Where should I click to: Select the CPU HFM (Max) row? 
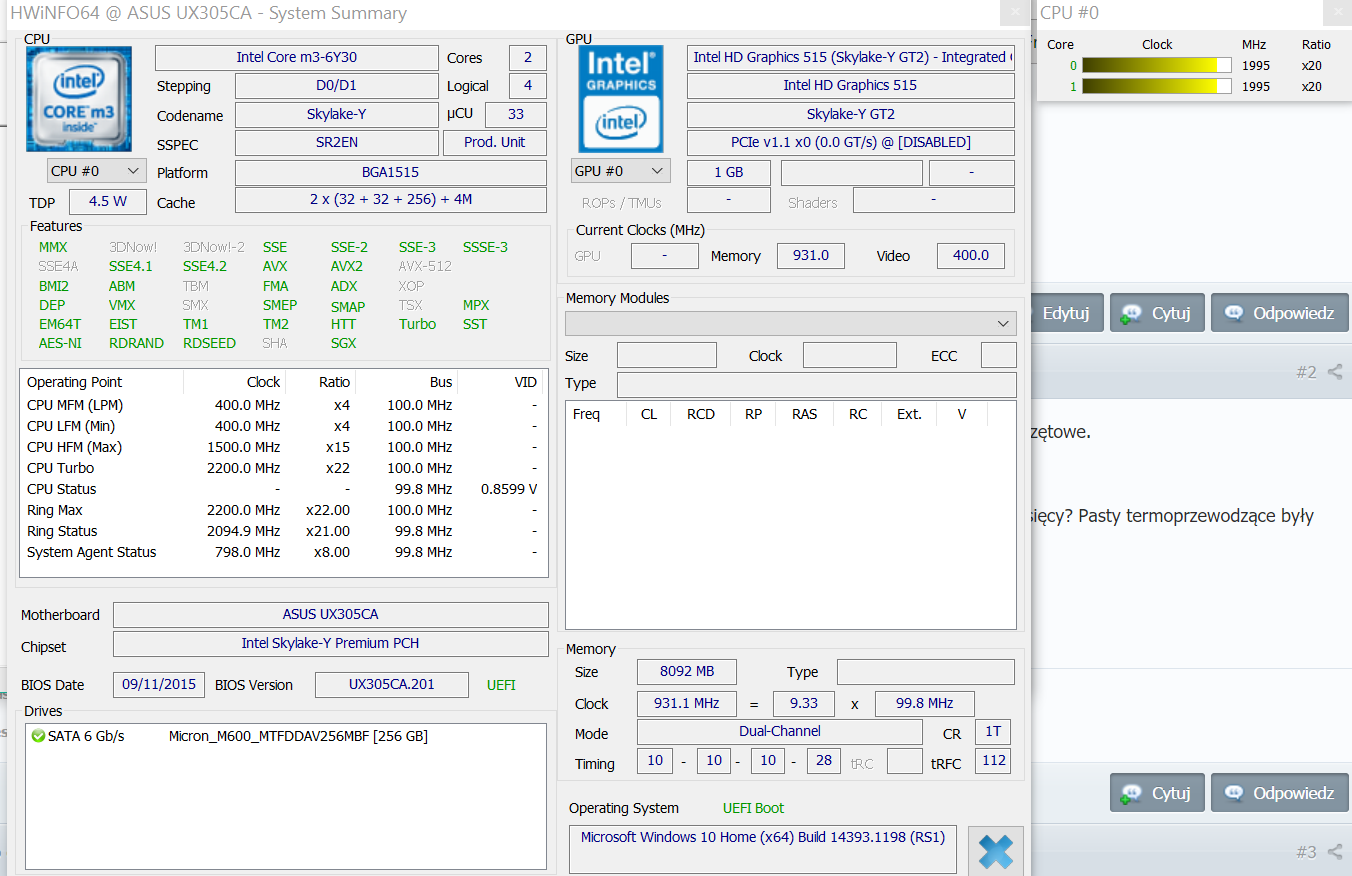(x=283, y=447)
